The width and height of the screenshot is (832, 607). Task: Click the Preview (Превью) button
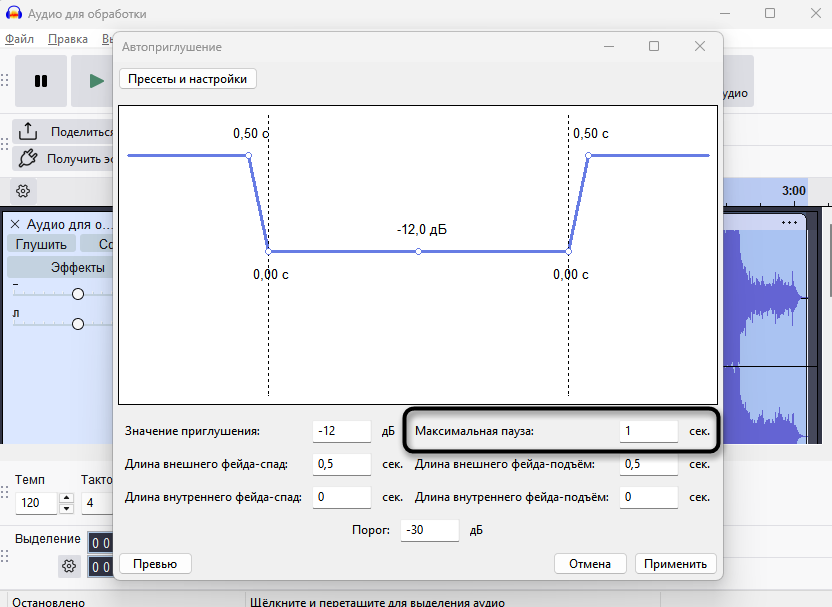[155, 563]
